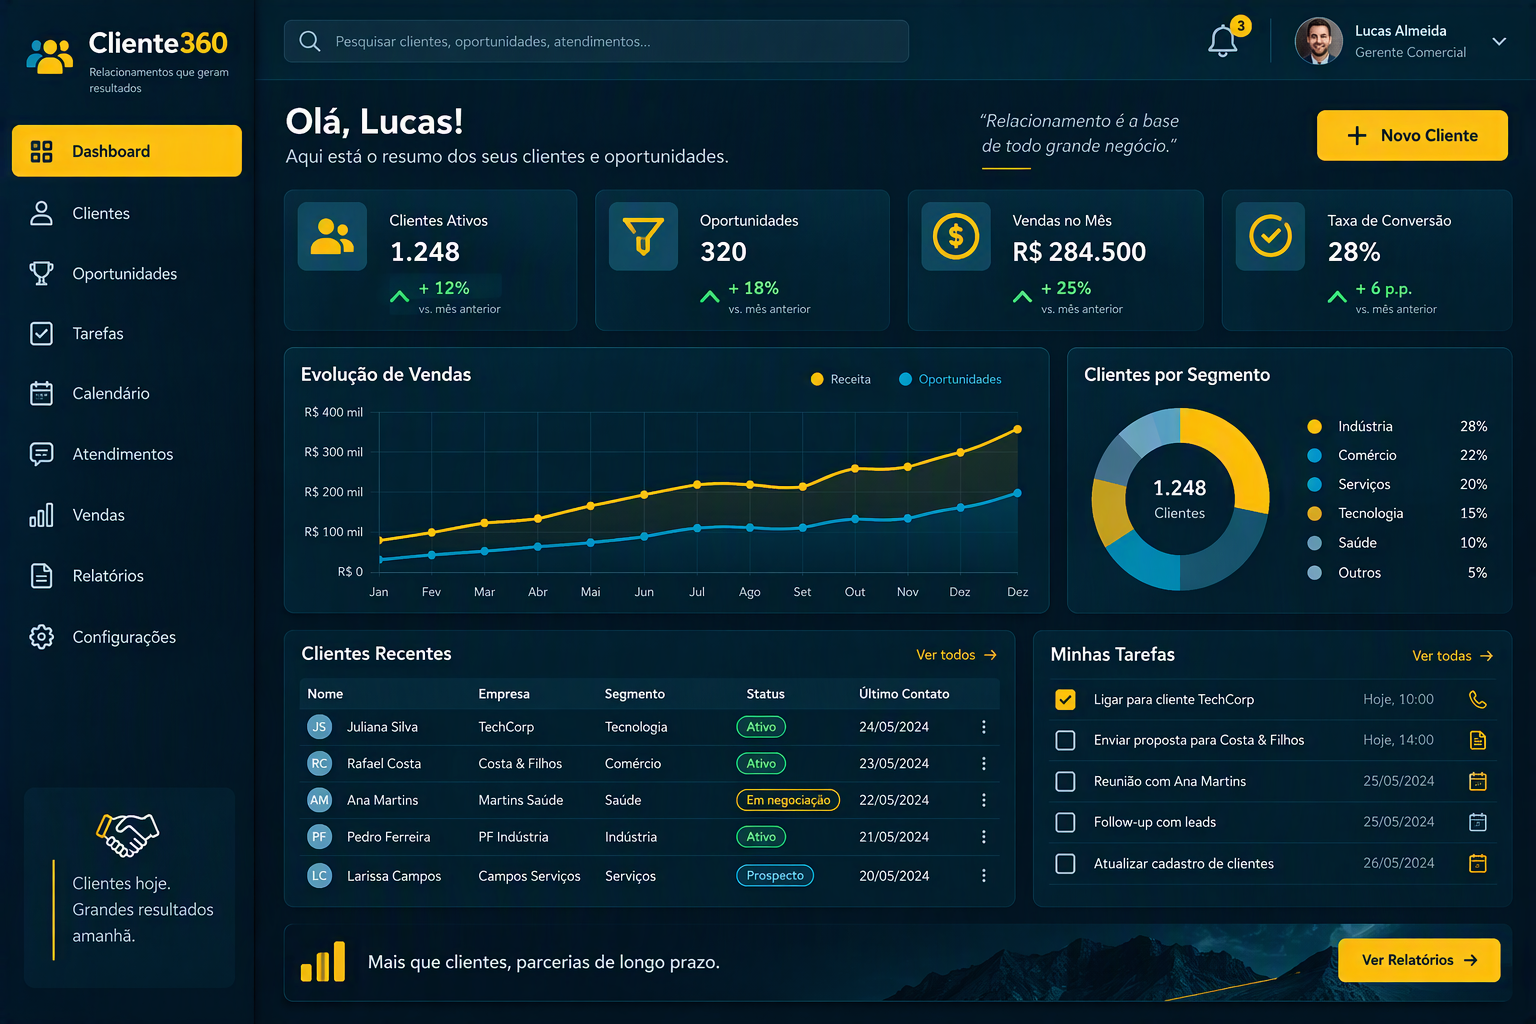Check Atualizar cadastro de clientes task

(1066, 863)
